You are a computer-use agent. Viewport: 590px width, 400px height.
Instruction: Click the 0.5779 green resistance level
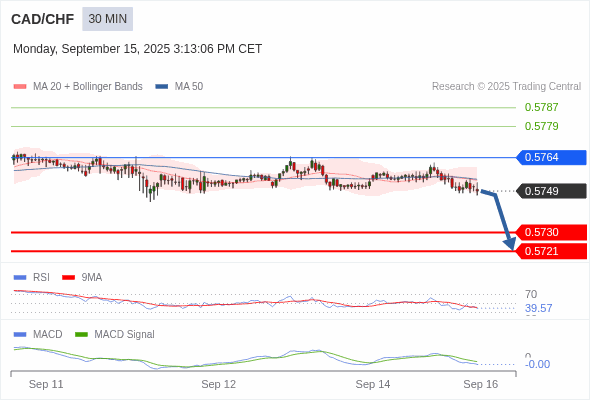pos(541,126)
